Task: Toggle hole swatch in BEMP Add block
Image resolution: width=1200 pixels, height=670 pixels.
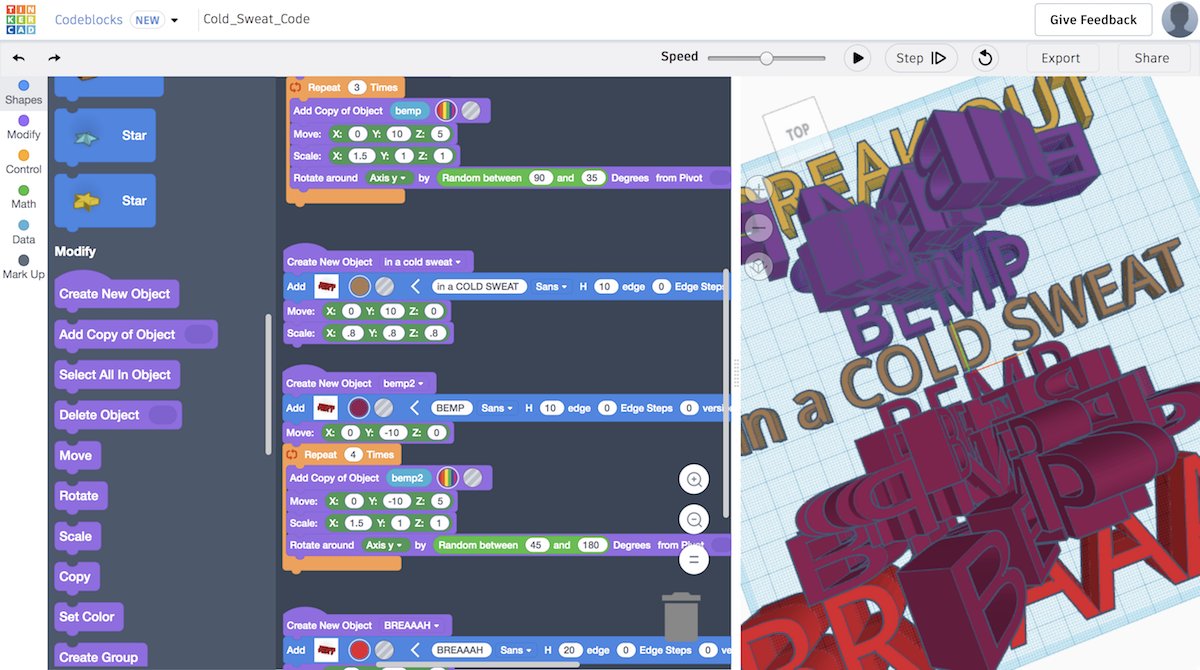Action: (384, 408)
